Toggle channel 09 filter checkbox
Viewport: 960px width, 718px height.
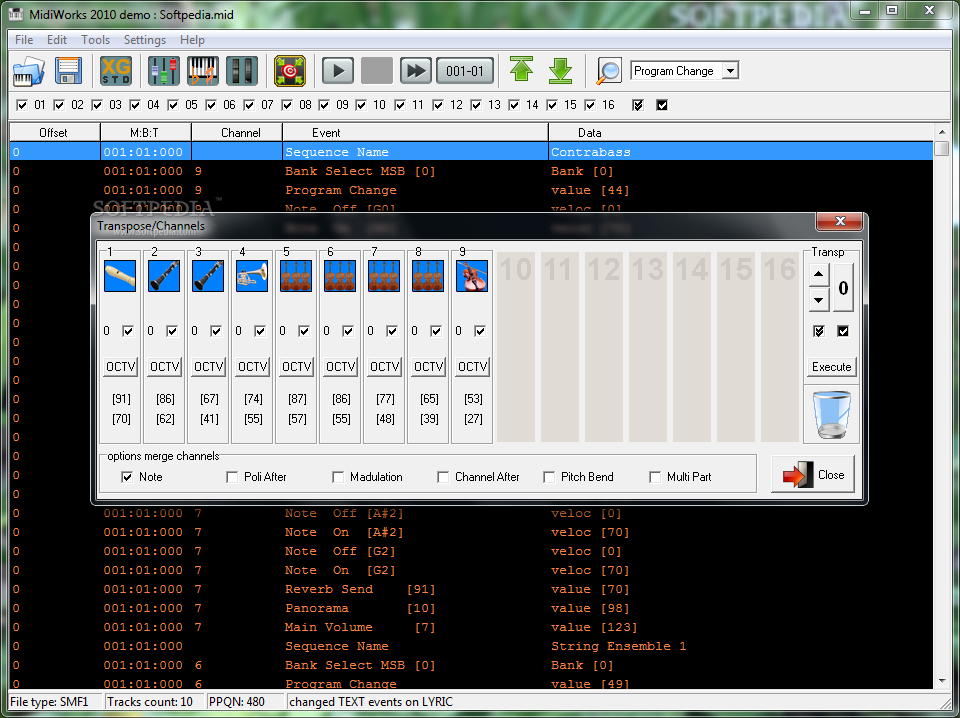click(x=324, y=105)
